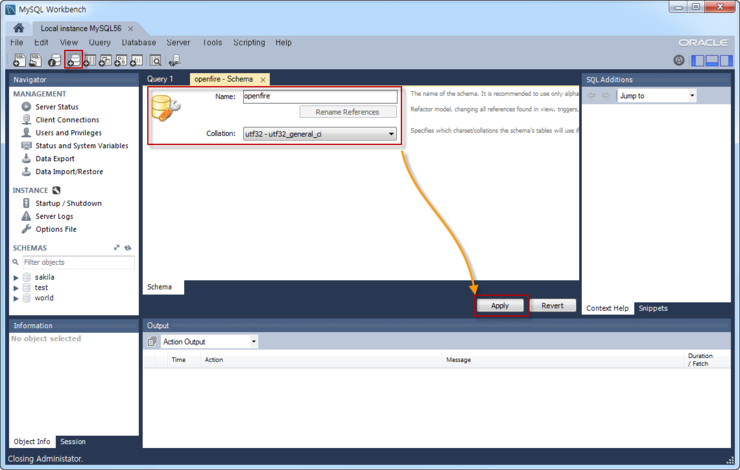Screen dimensions: 740x470
Task: Click the copy output icon beside Action Output
Action: [x=152, y=342]
